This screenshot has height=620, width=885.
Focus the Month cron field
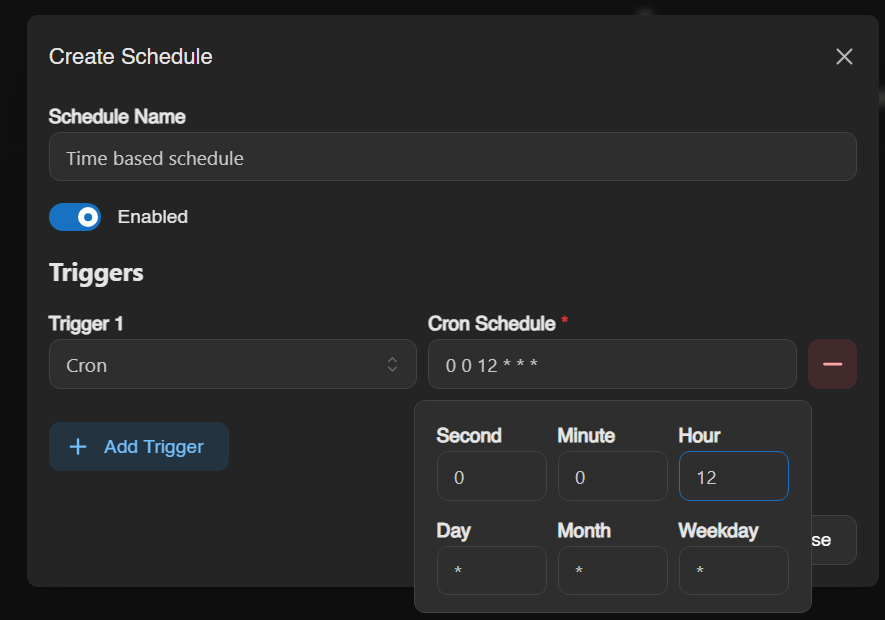[612, 570]
